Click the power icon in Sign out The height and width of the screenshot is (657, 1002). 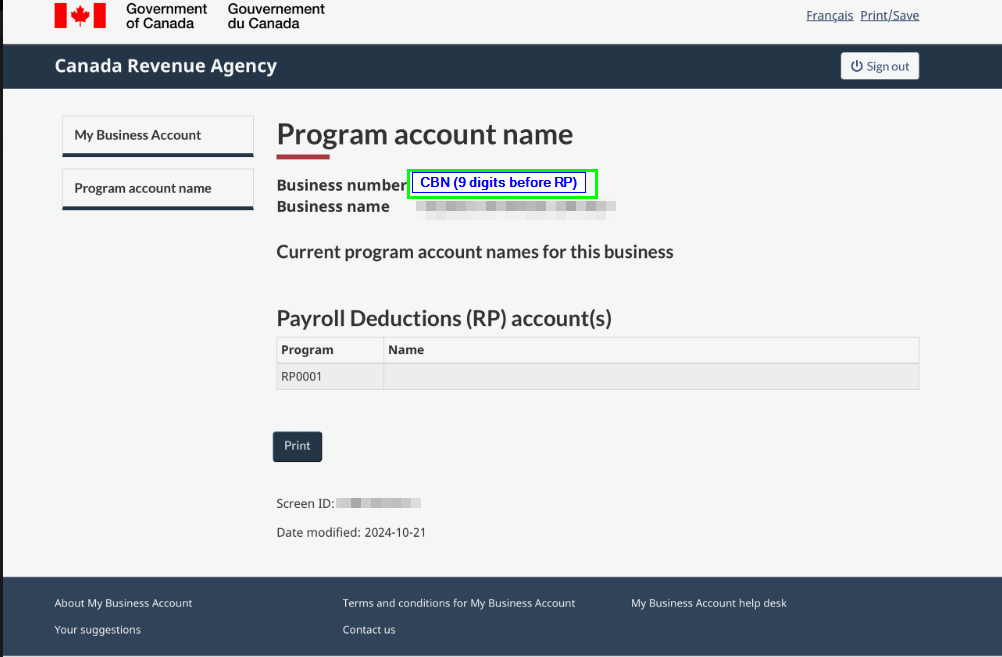(x=856, y=66)
